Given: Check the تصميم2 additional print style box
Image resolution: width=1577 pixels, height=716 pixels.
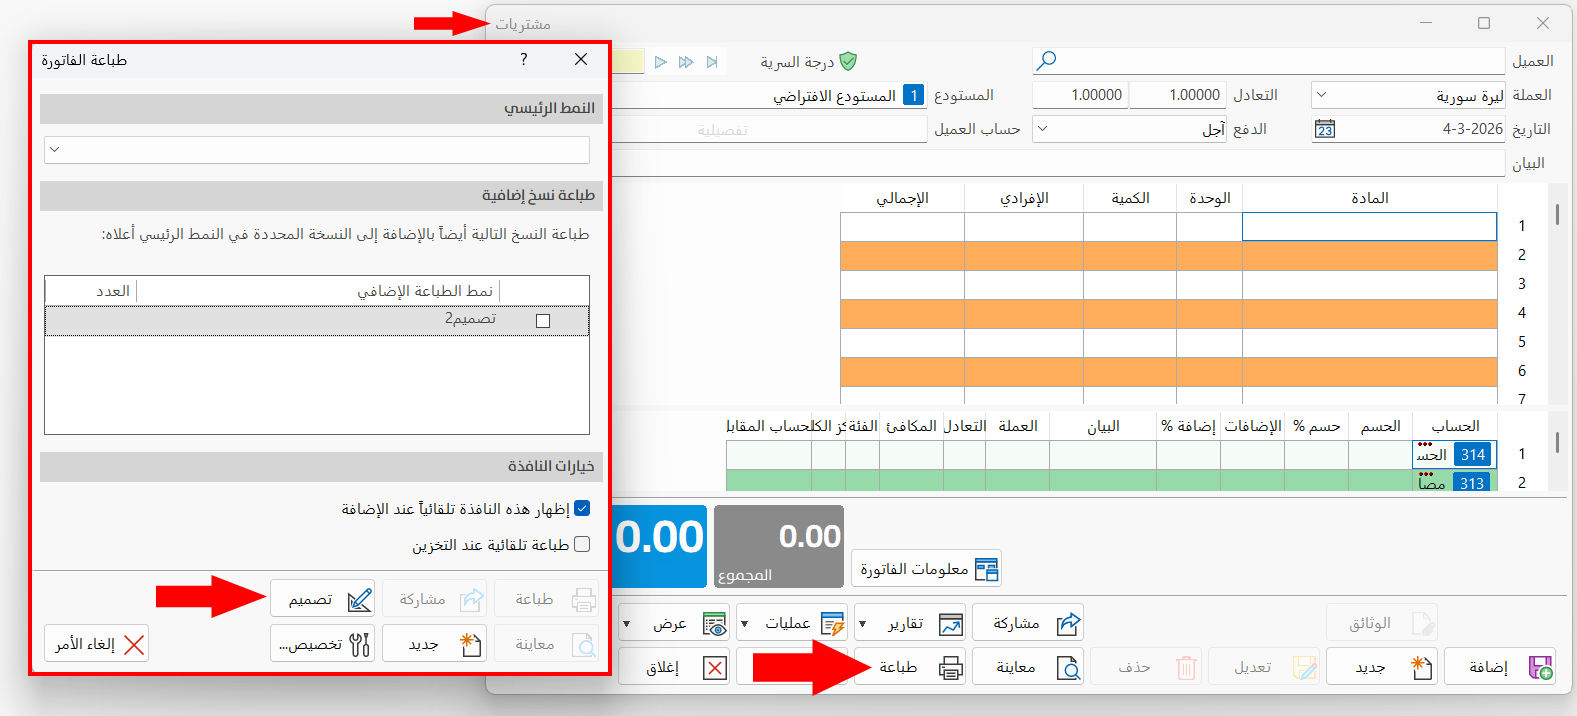Looking at the screenshot, I should click(543, 321).
